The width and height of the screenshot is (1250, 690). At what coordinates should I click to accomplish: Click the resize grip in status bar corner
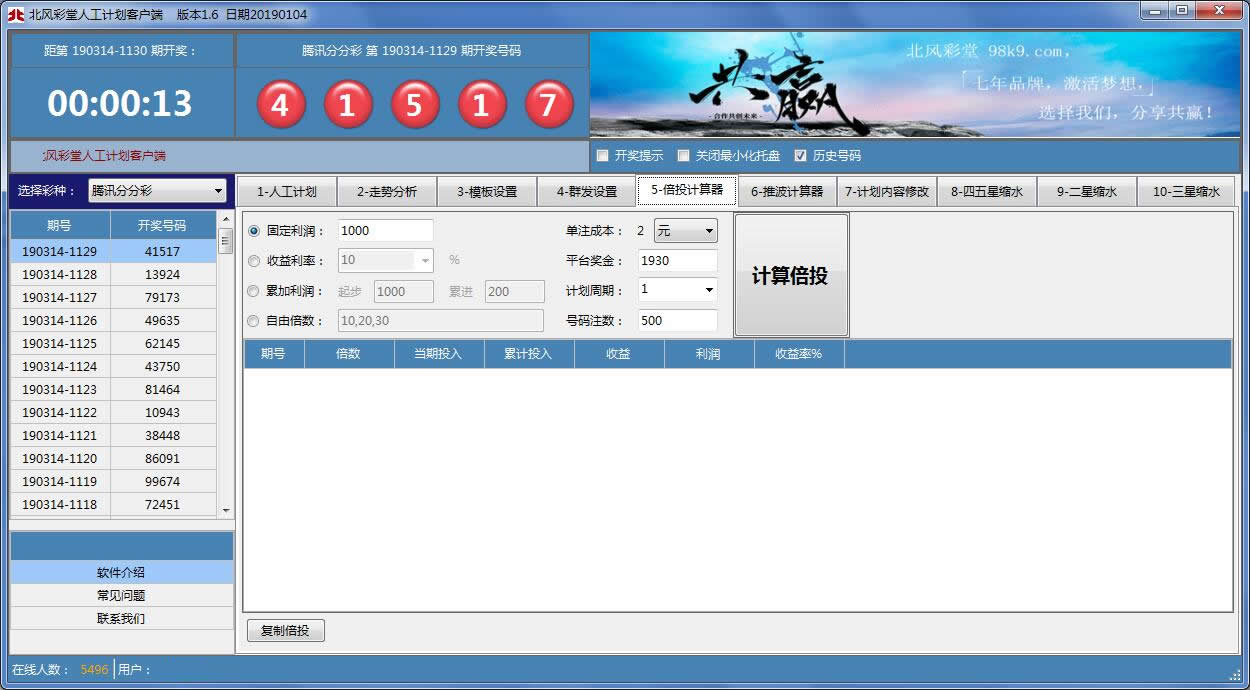point(1235,673)
